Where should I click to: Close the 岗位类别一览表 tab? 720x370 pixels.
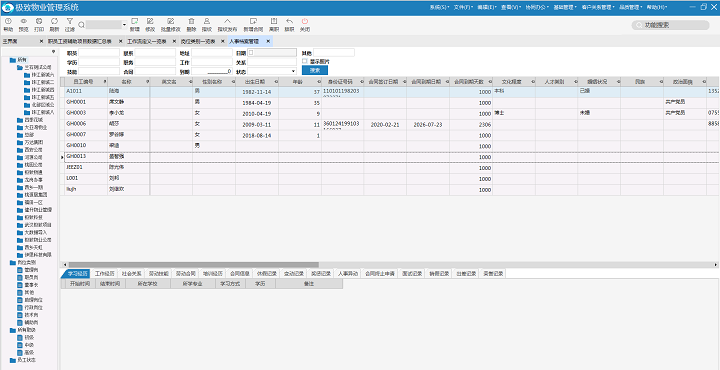[224, 41]
